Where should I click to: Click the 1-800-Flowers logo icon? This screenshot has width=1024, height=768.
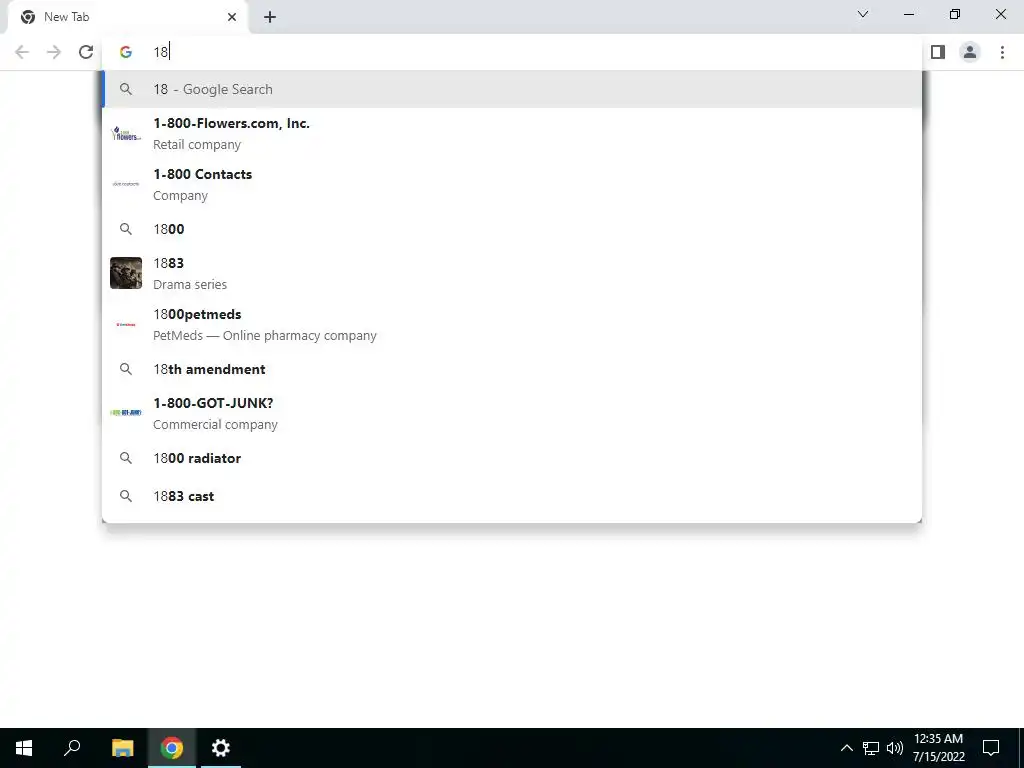click(126, 134)
